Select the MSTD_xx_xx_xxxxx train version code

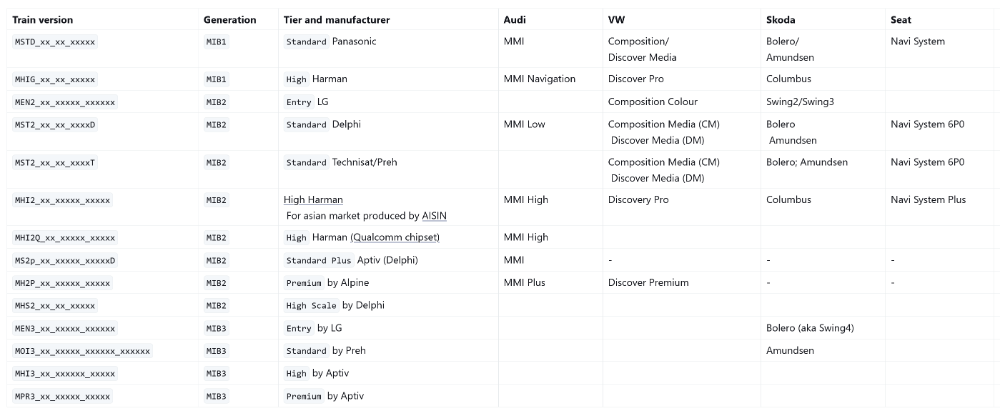pyautogui.click(x=55, y=42)
